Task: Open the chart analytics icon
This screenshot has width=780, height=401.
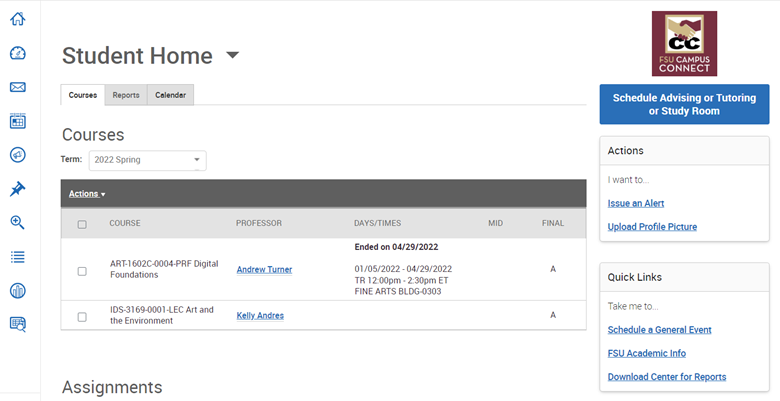Action: pyautogui.click(x=17, y=290)
